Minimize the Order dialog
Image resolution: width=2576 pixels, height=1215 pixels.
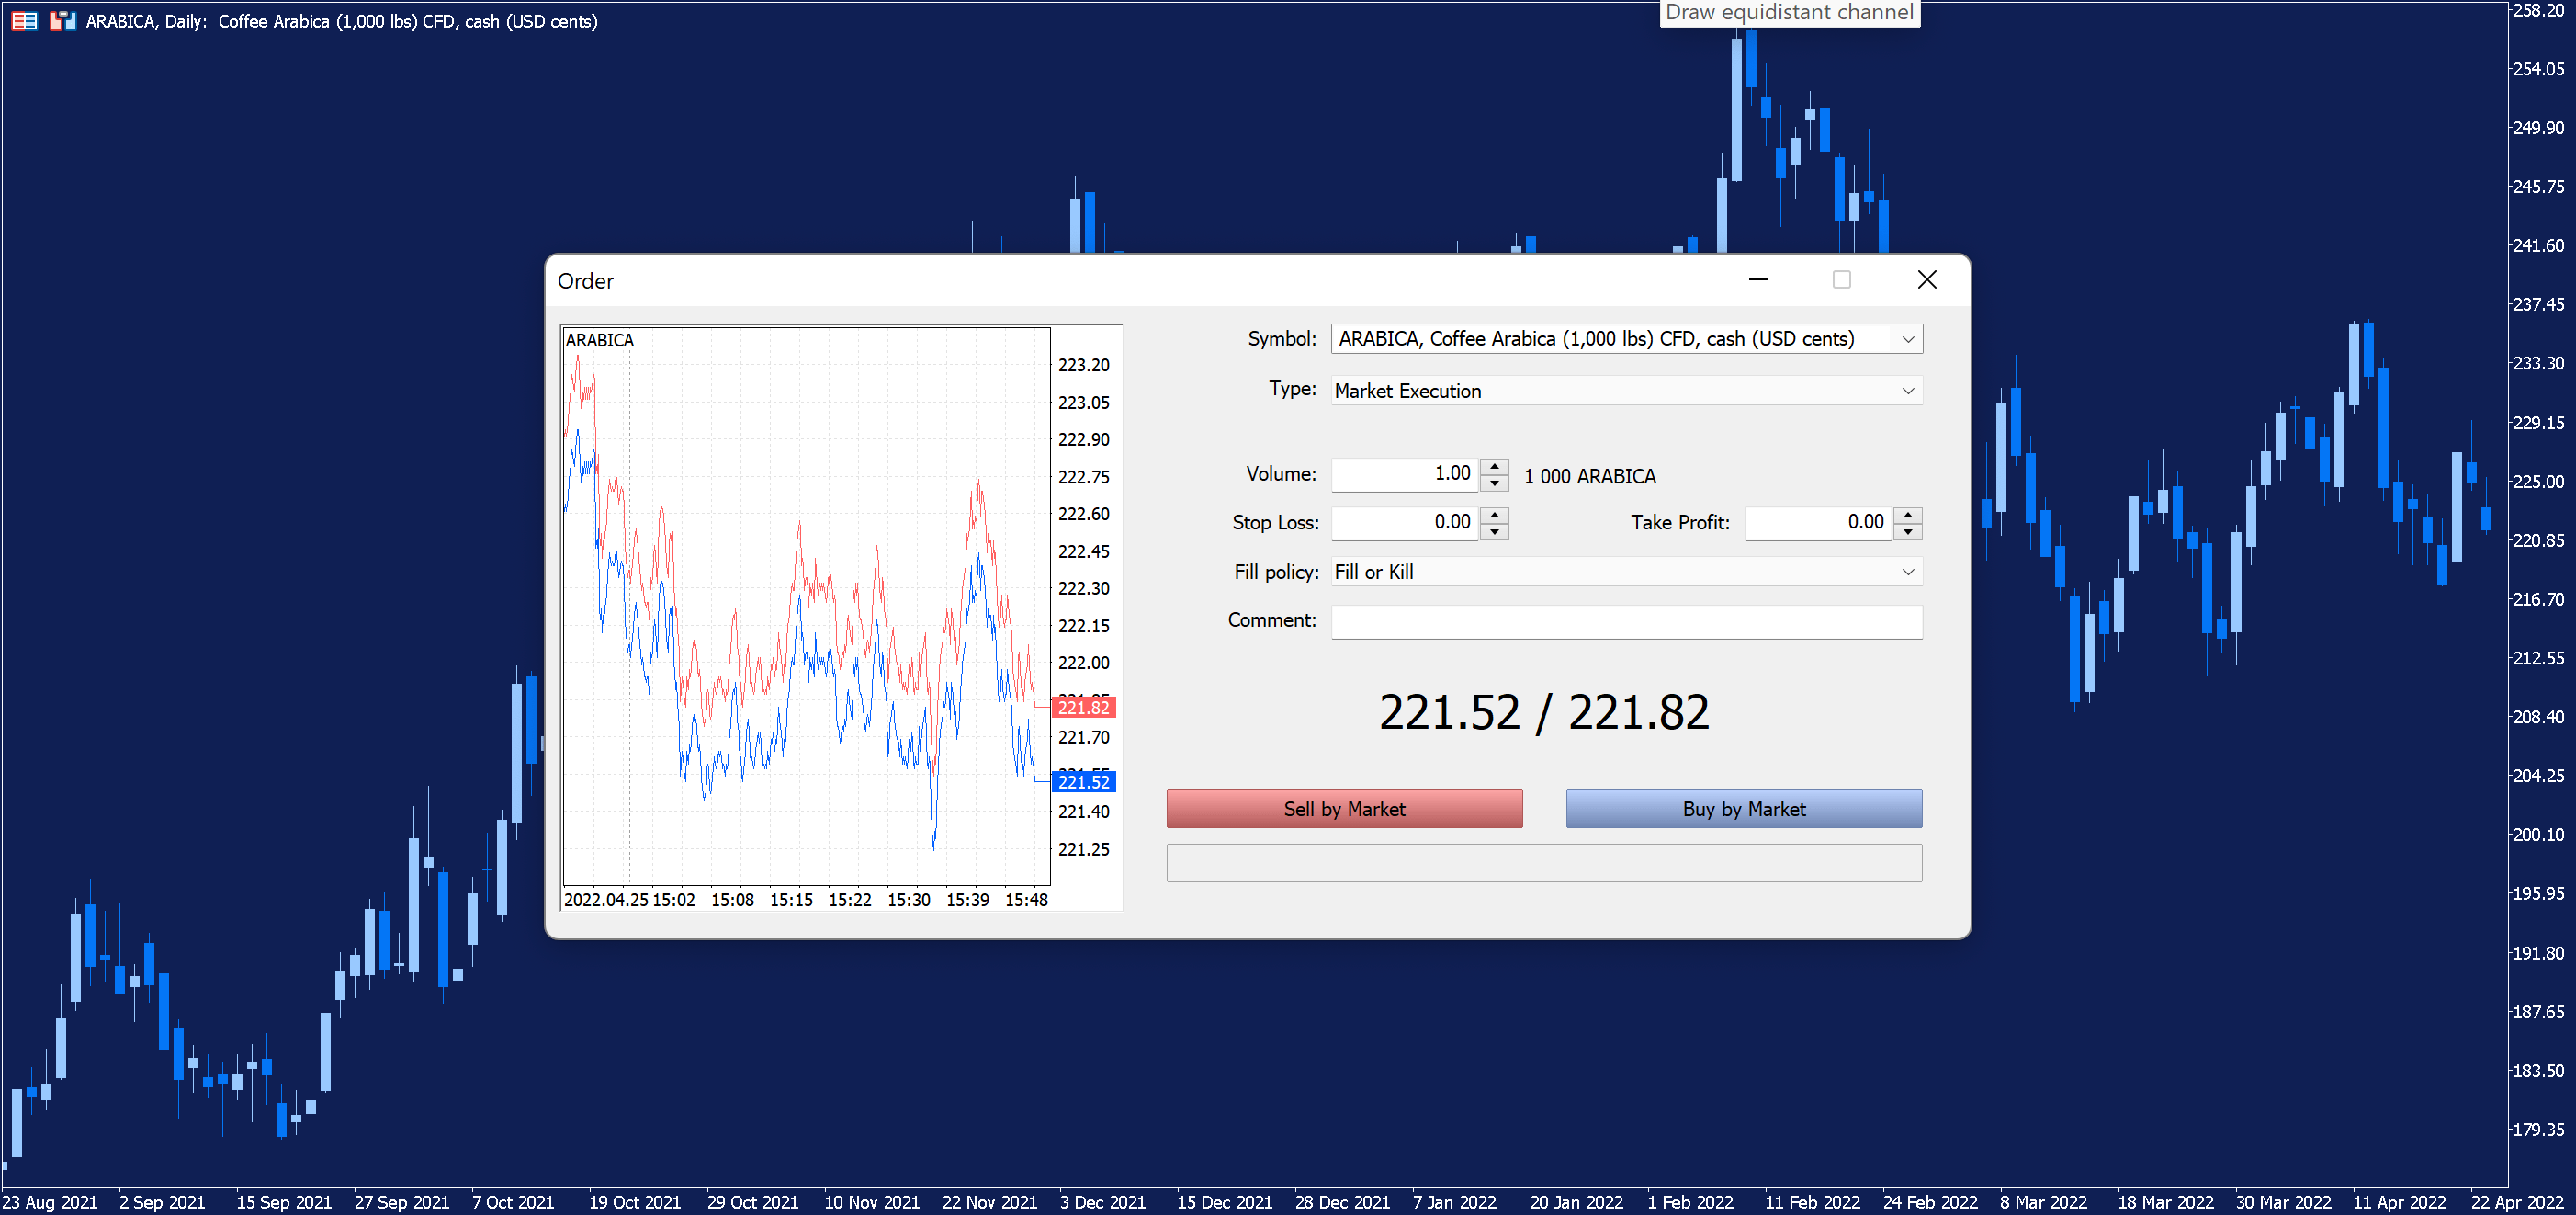pyautogui.click(x=1758, y=280)
